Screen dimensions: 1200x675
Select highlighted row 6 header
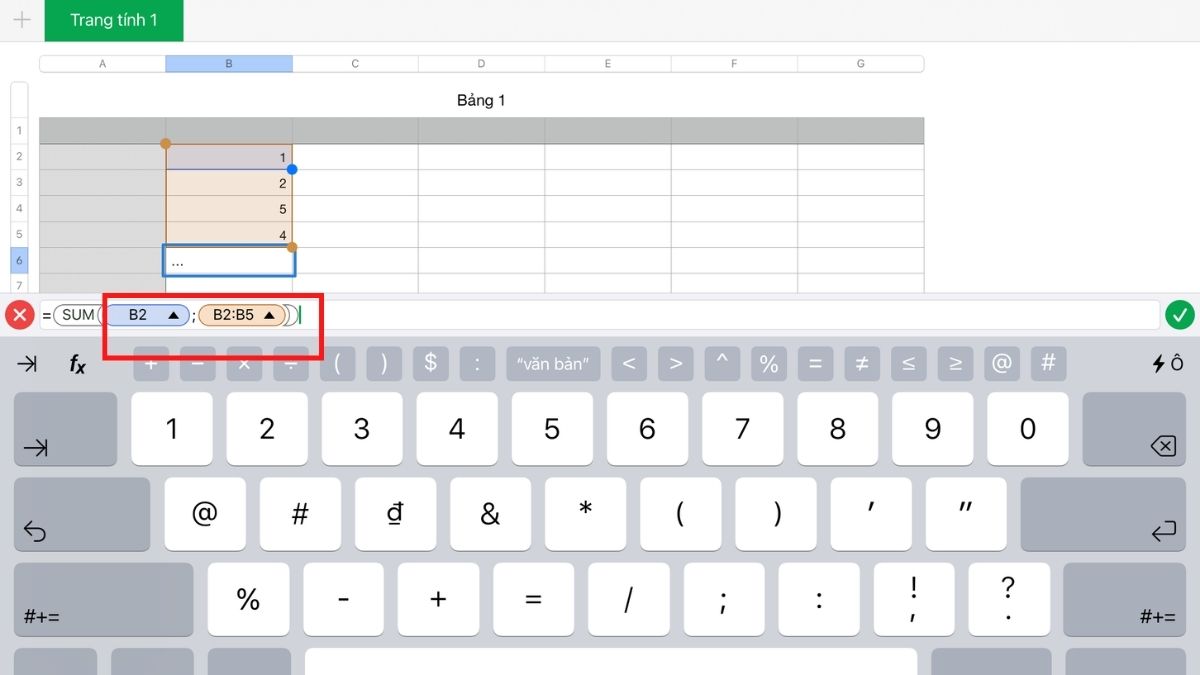[x=19, y=261]
